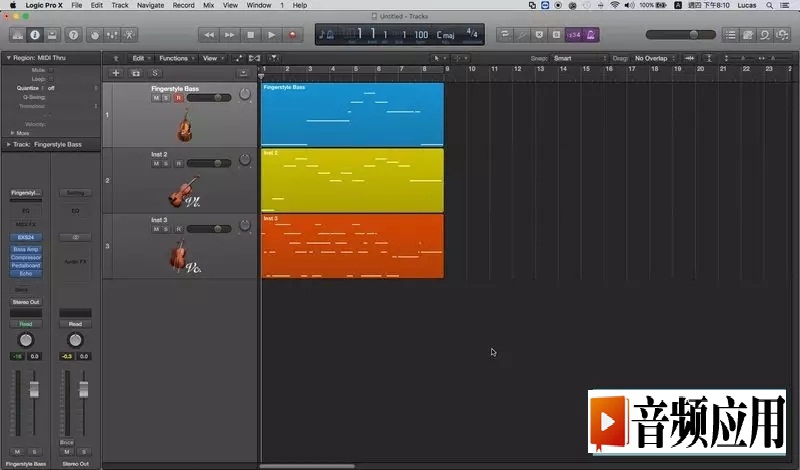Open the Note Pads button
800x470 pixels.
pyautogui.click(x=747, y=35)
